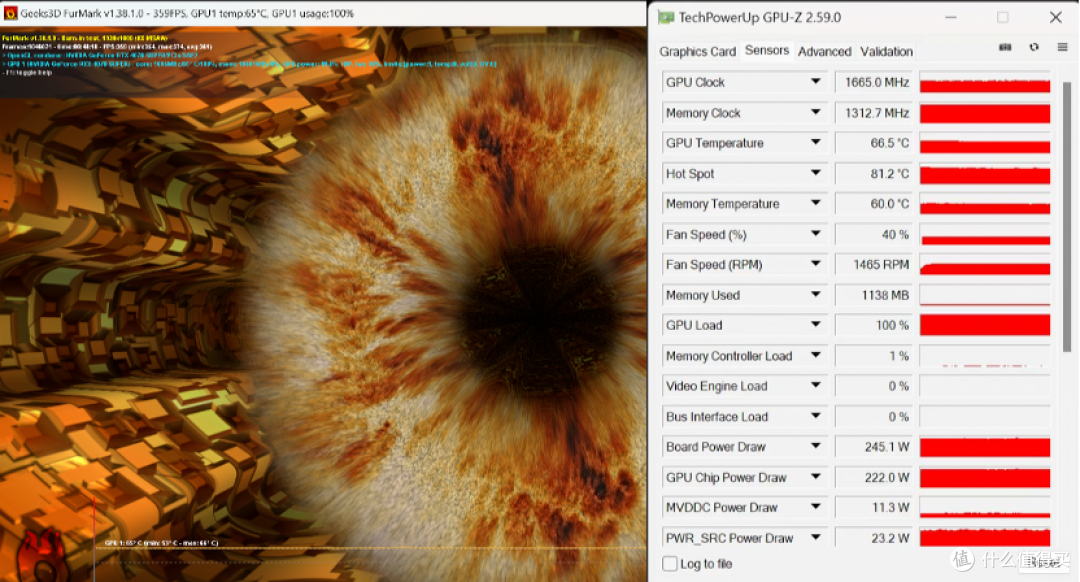
Task: Click the GPU-Z refresh sensors icon
Action: coord(1033,49)
